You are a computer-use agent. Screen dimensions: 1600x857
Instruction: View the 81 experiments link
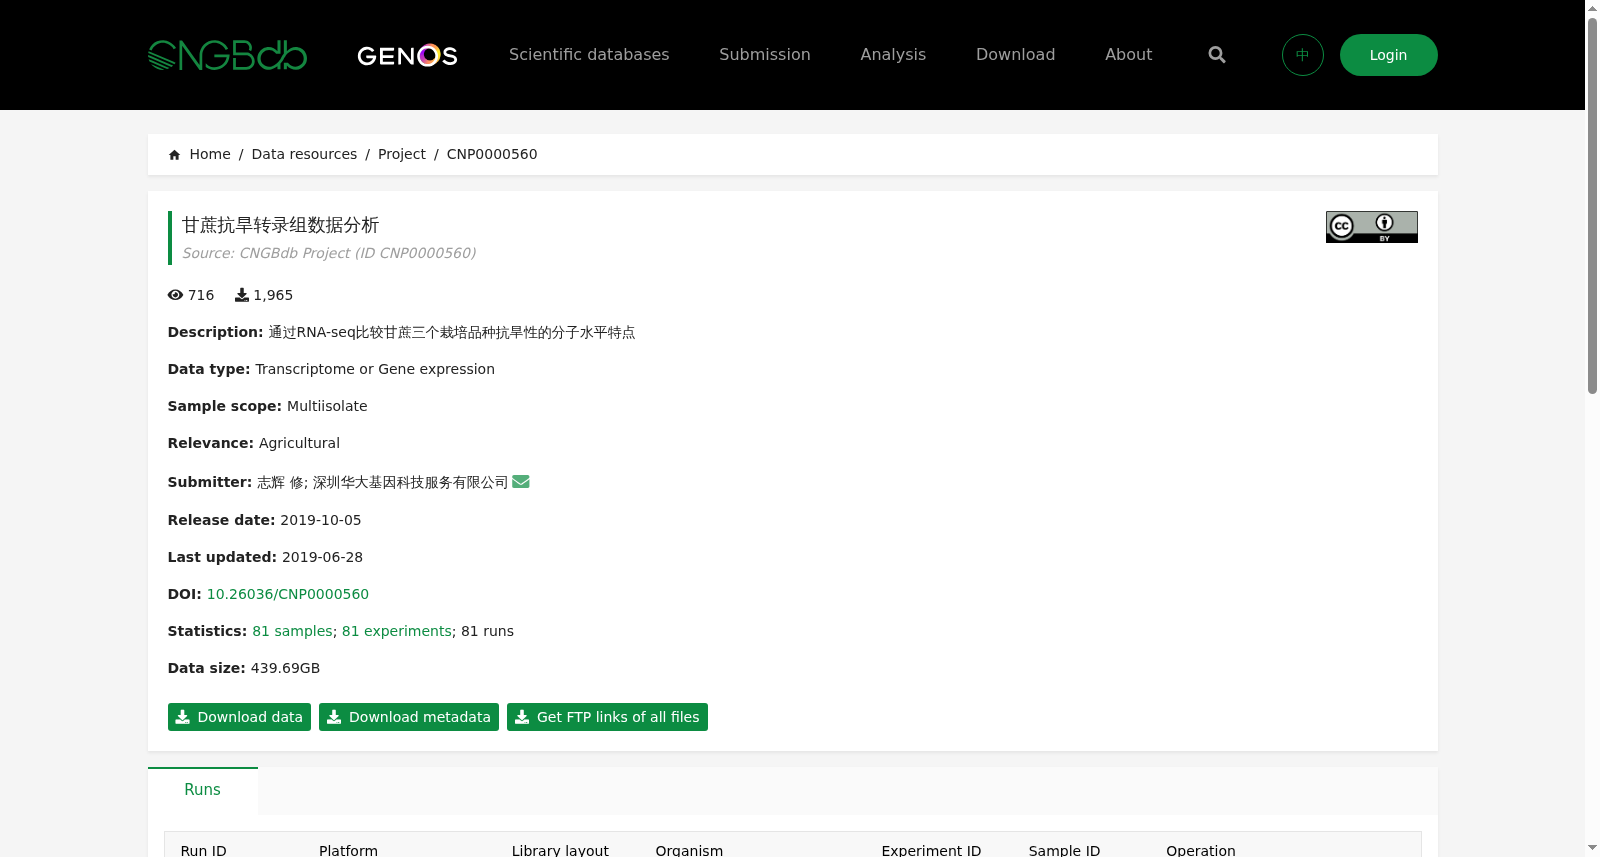point(397,631)
